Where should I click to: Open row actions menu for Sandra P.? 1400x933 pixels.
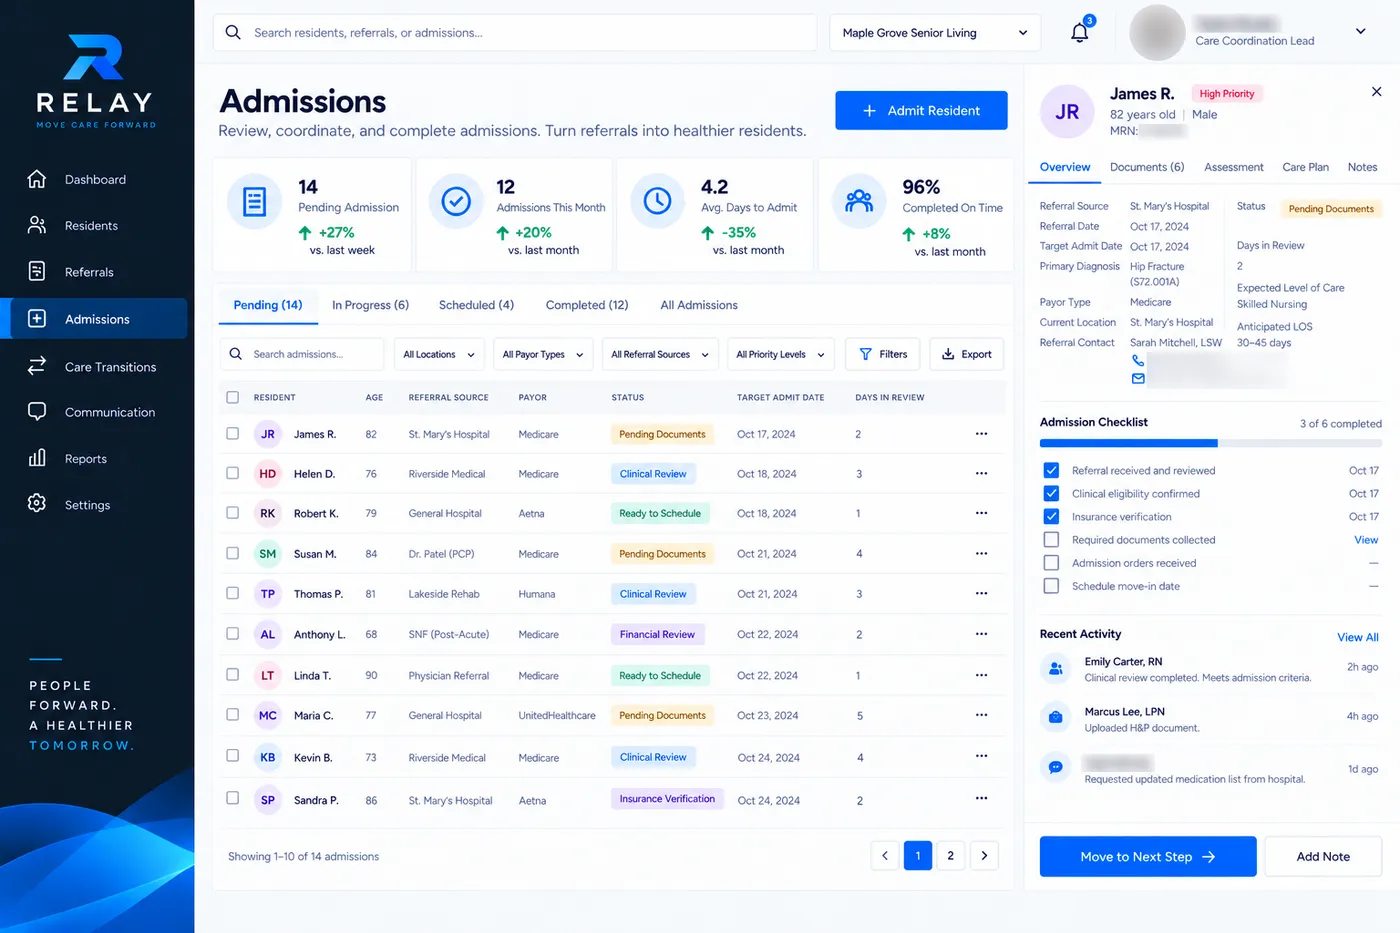pos(981,798)
